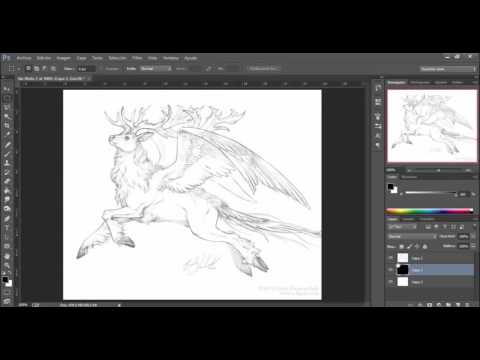Image resolution: width=480 pixels, height=360 pixels.
Task: Select the Shape tool
Action: pos(7,247)
